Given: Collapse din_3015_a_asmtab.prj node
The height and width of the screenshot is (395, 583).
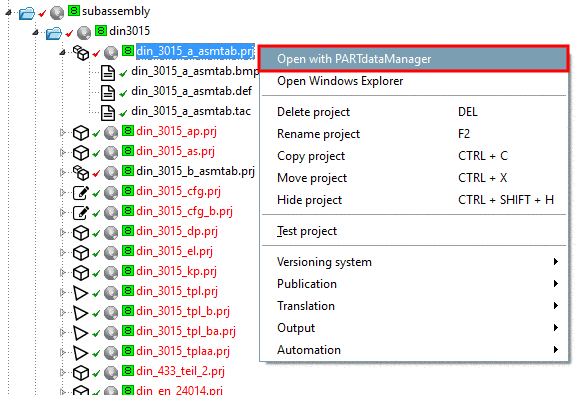Looking at the screenshot, I should click(x=62, y=52).
